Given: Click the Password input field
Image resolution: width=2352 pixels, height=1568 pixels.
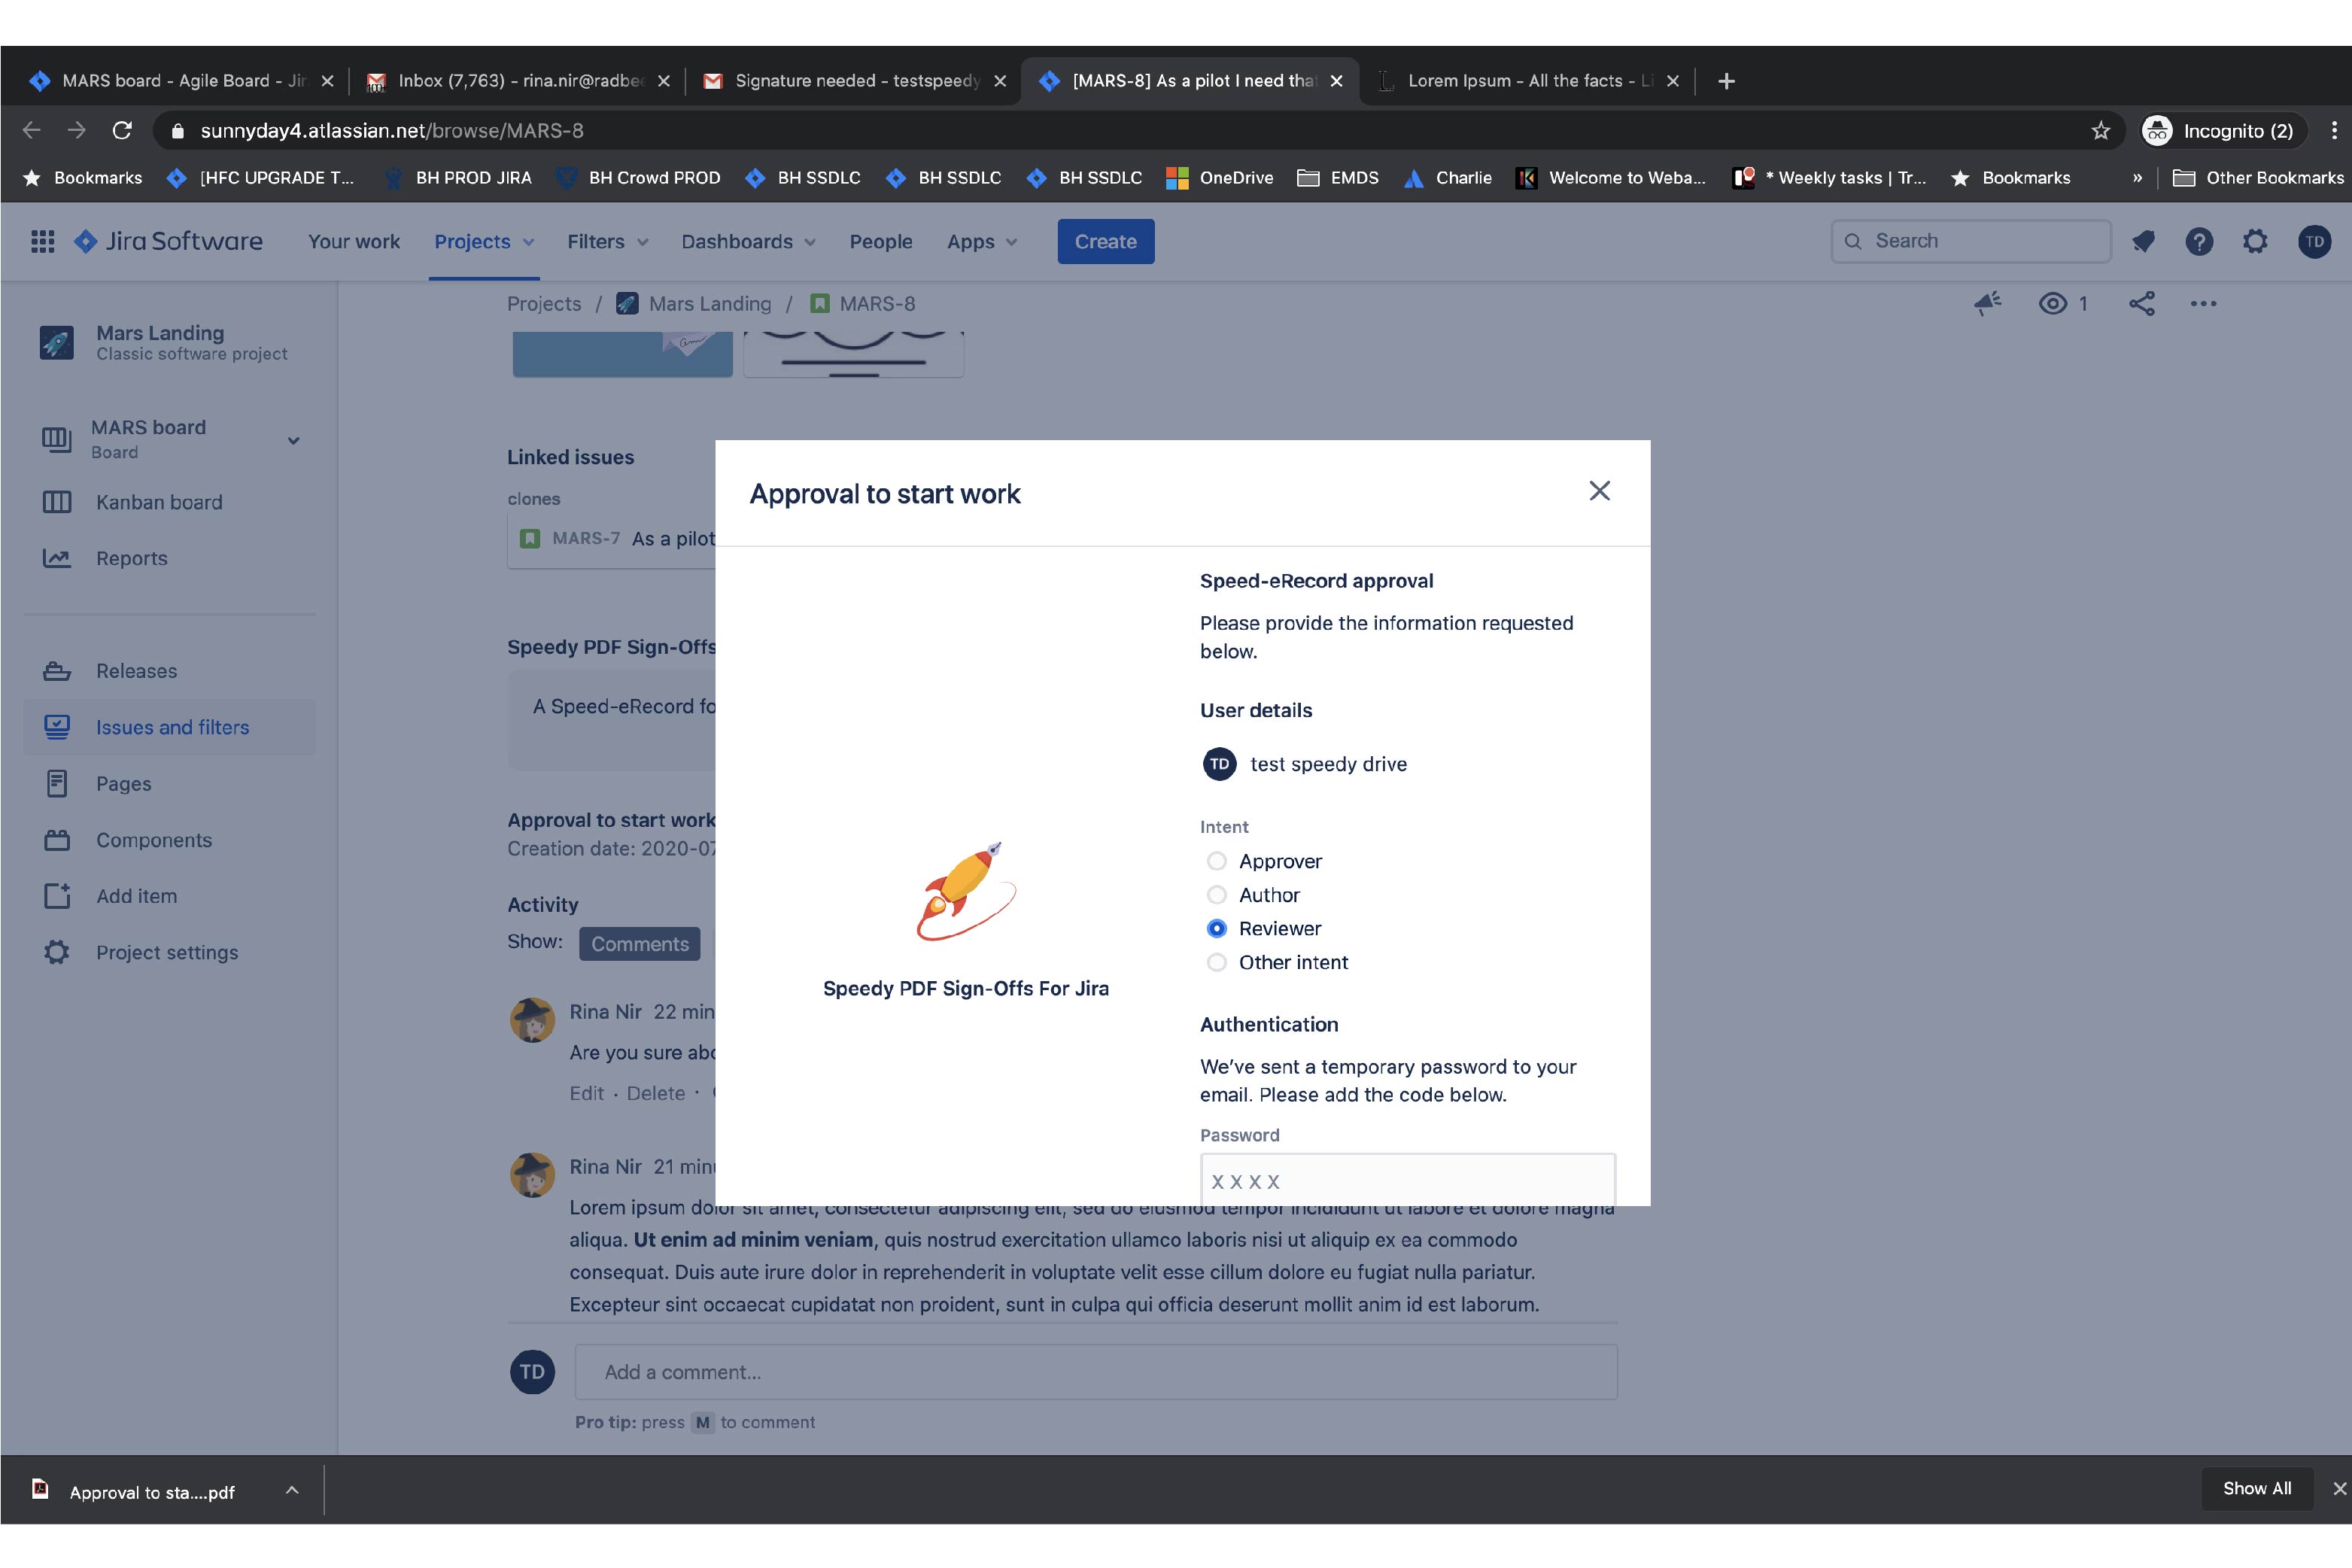Looking at the screenshot, I should point(1407,1180).
